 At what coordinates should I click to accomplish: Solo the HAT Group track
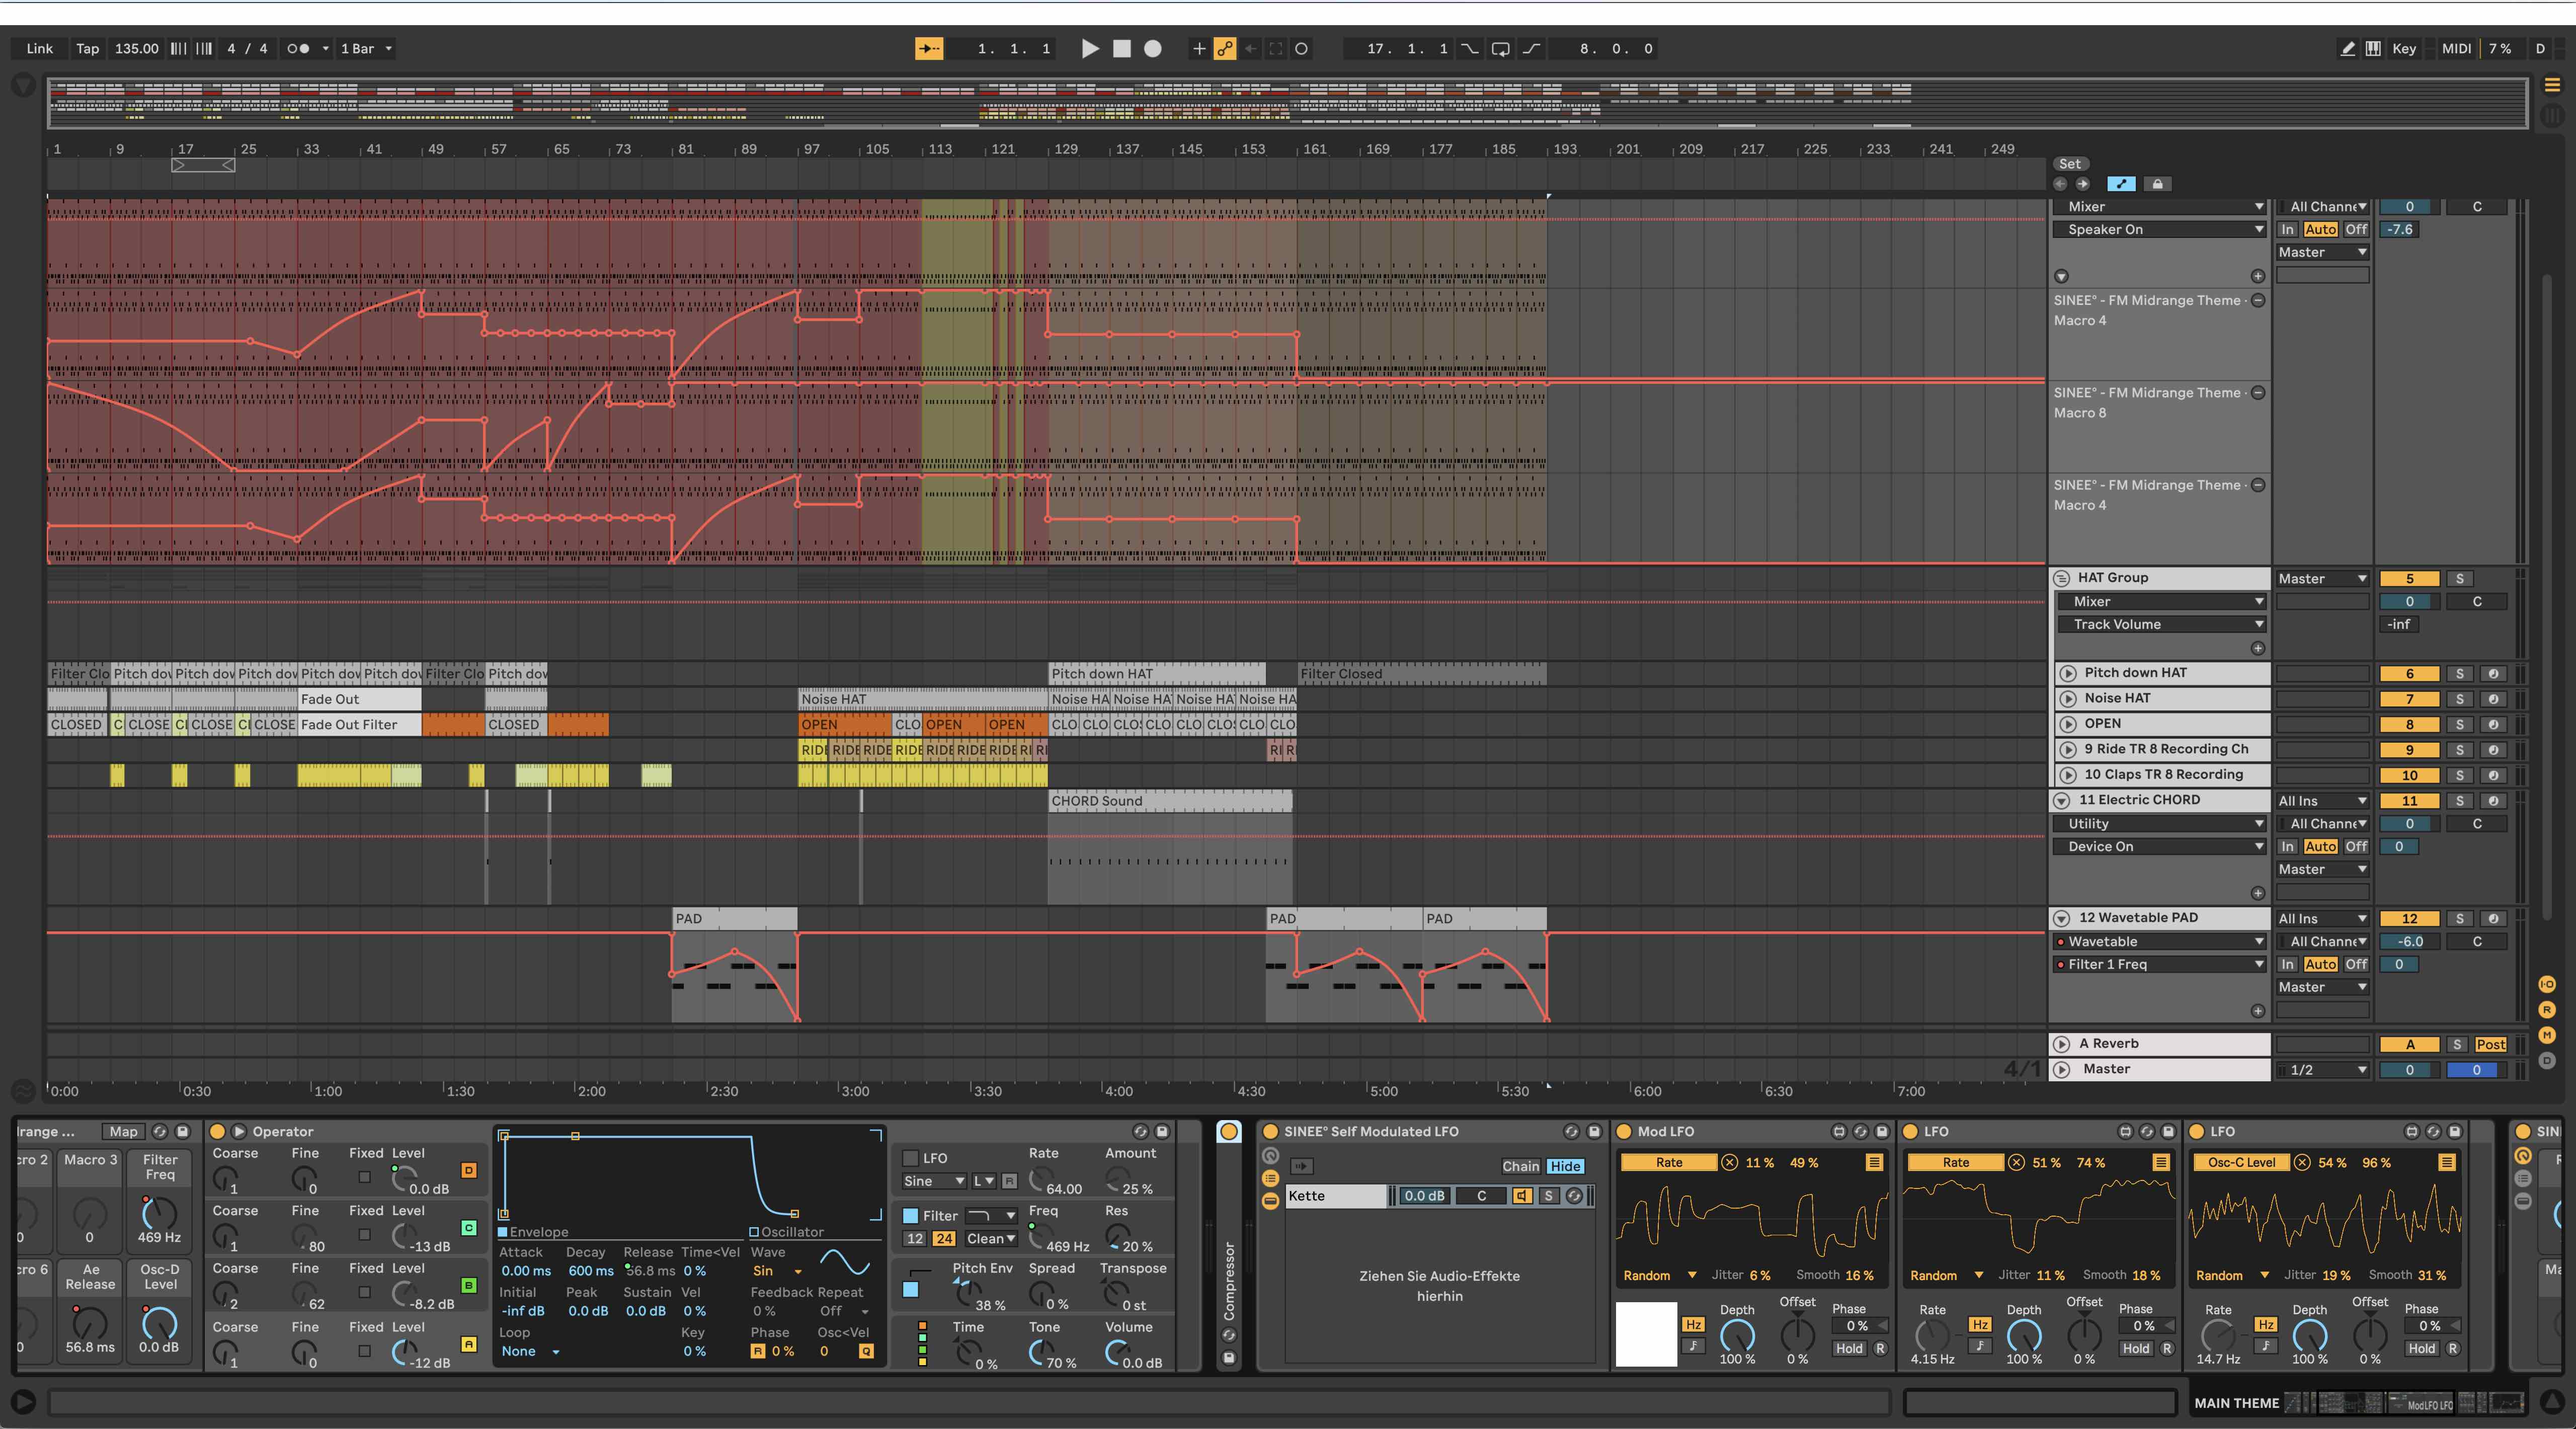click(2459, 578)
